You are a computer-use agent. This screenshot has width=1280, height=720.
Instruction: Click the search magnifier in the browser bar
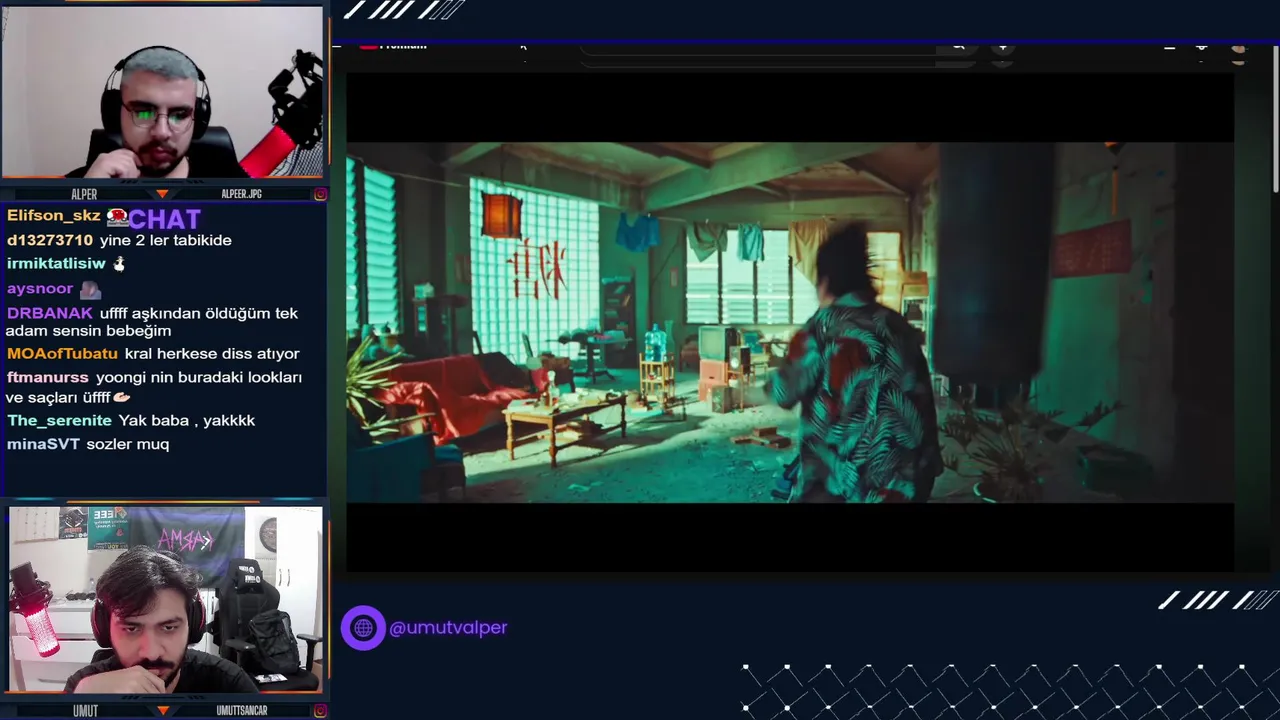[959, 46]
